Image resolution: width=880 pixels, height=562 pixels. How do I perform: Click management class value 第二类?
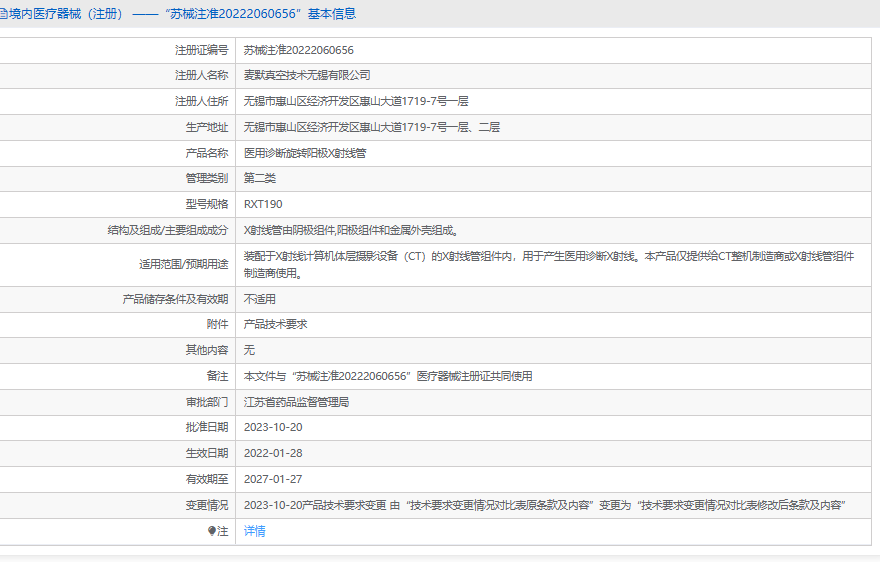pos(260,179)
